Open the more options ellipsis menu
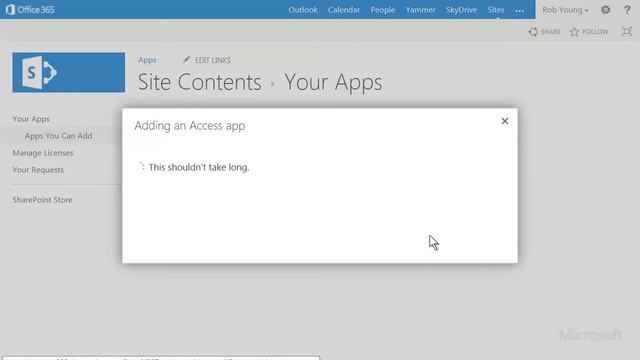This screenshot has height=360, width=640. [519, 11]
